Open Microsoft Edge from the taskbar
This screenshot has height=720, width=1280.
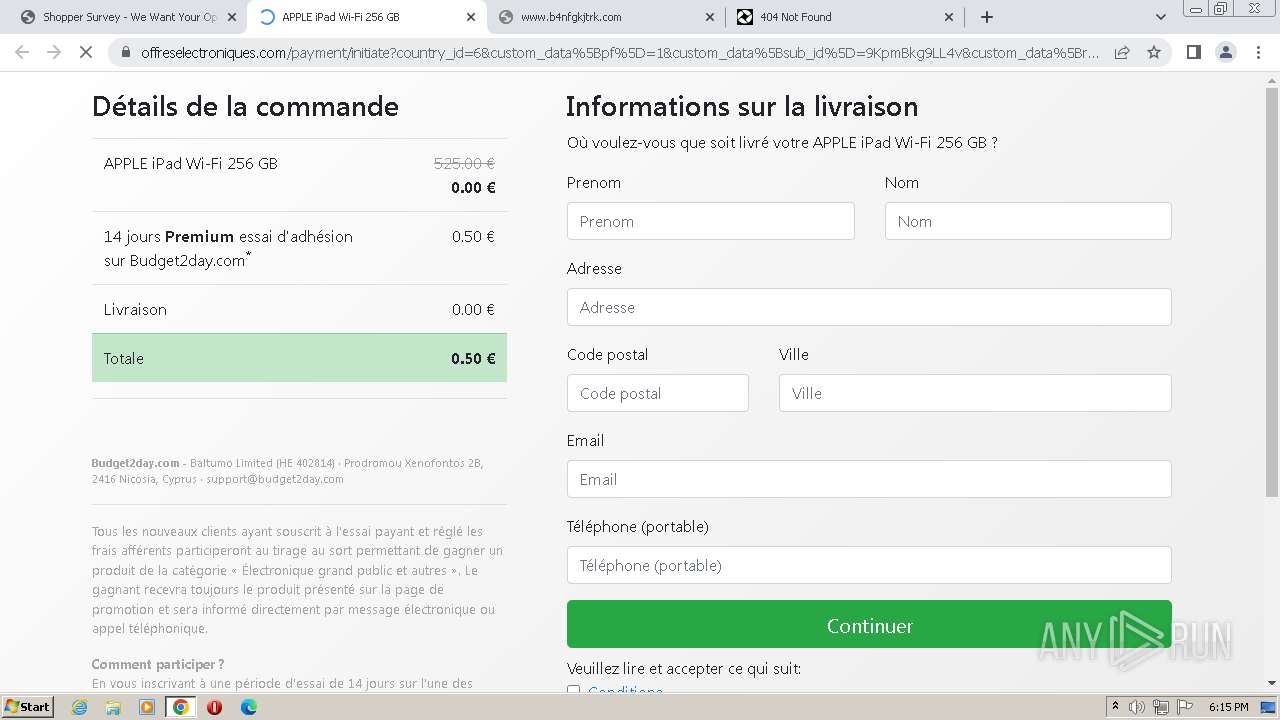[248, 707]
